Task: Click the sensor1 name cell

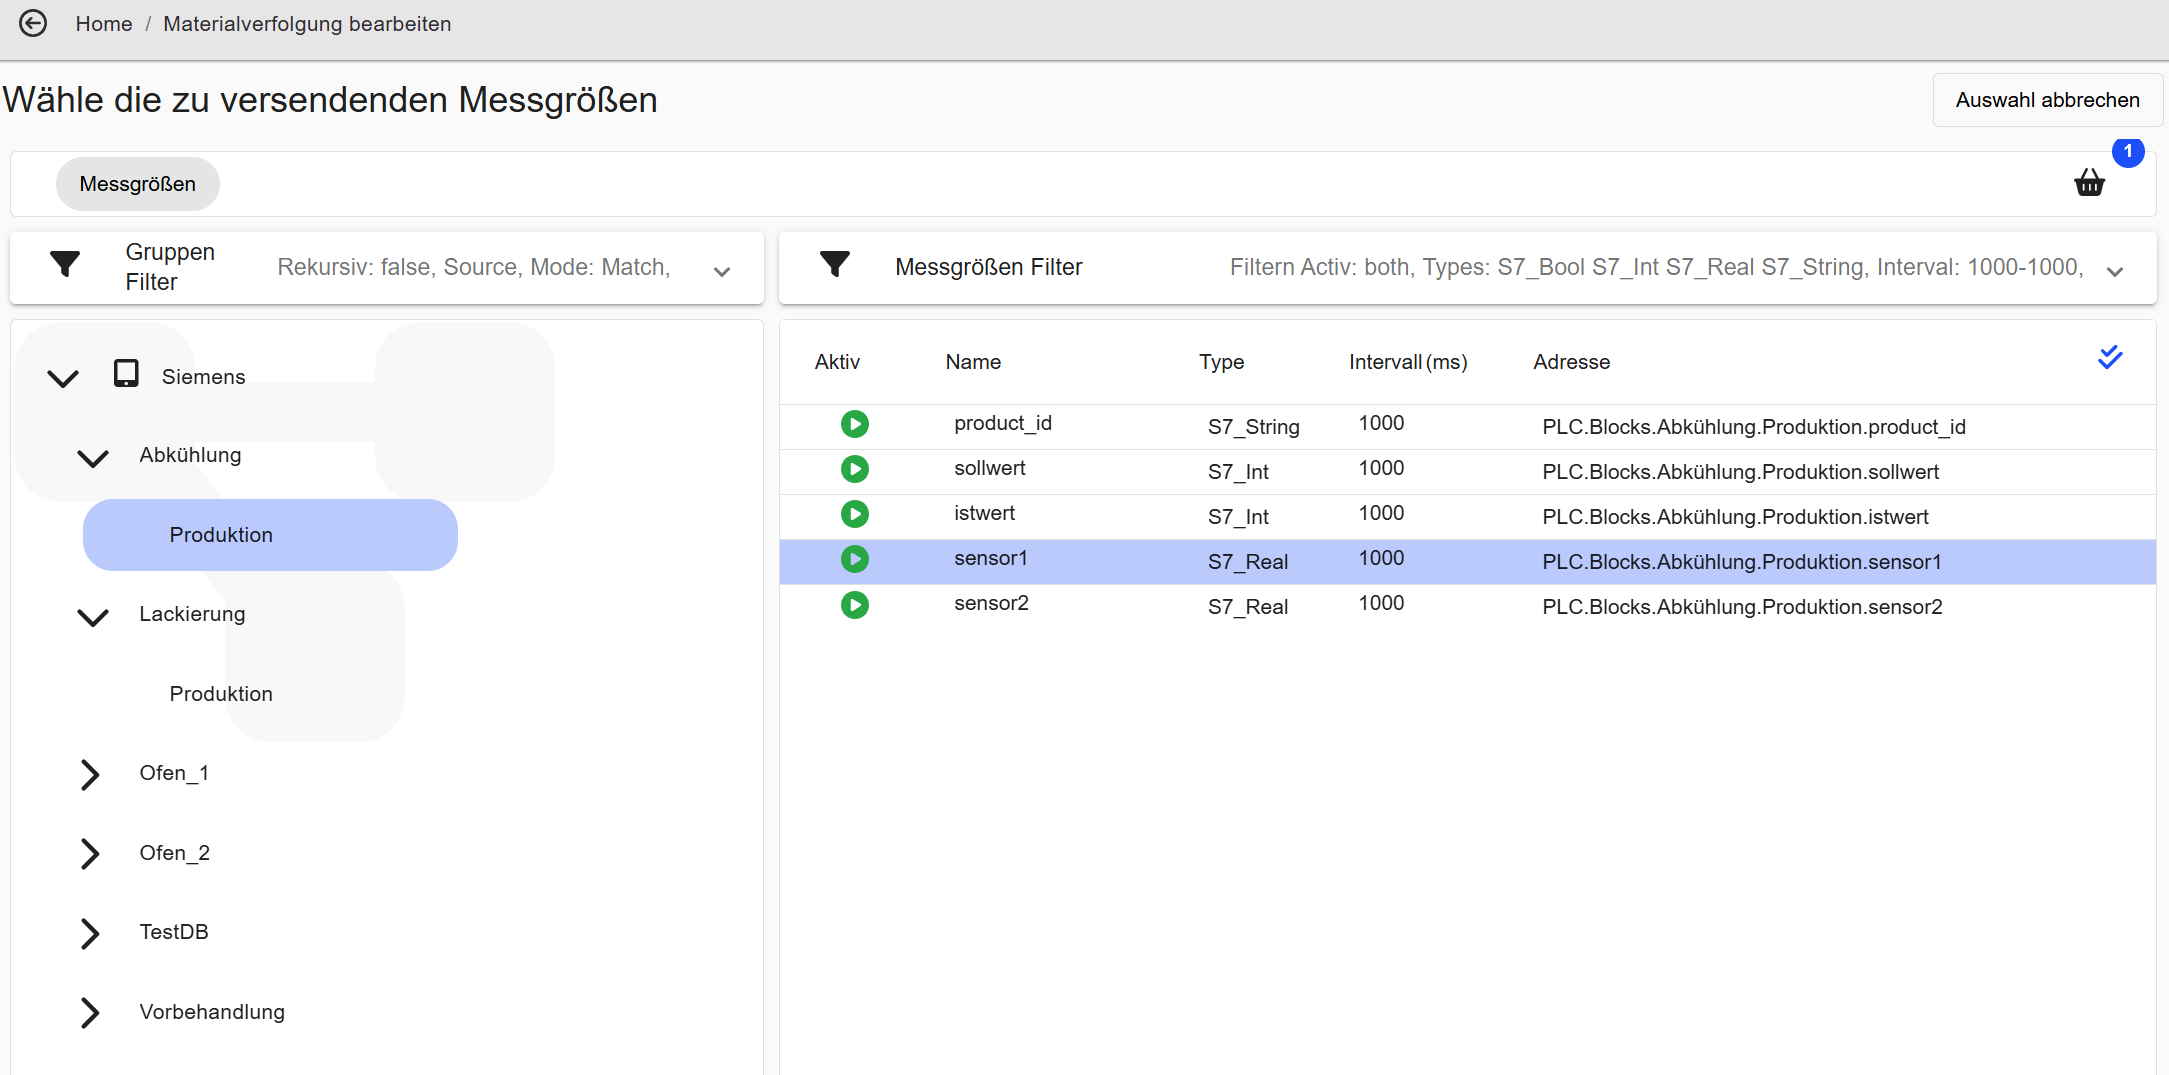Action: coord(991,558)
